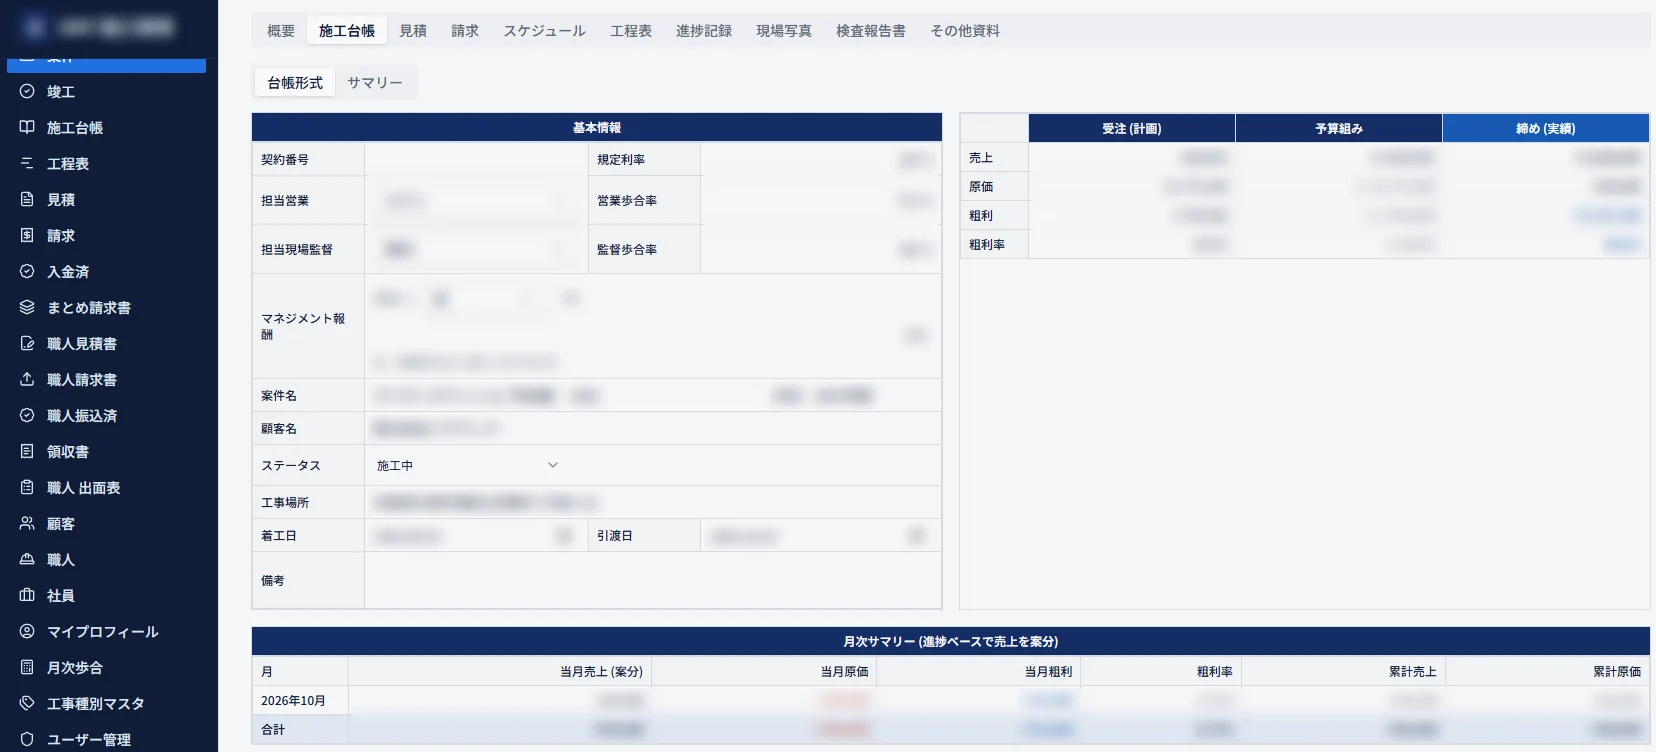Click the 領収書 receipt icon
1656x752 pixels.
27,451
